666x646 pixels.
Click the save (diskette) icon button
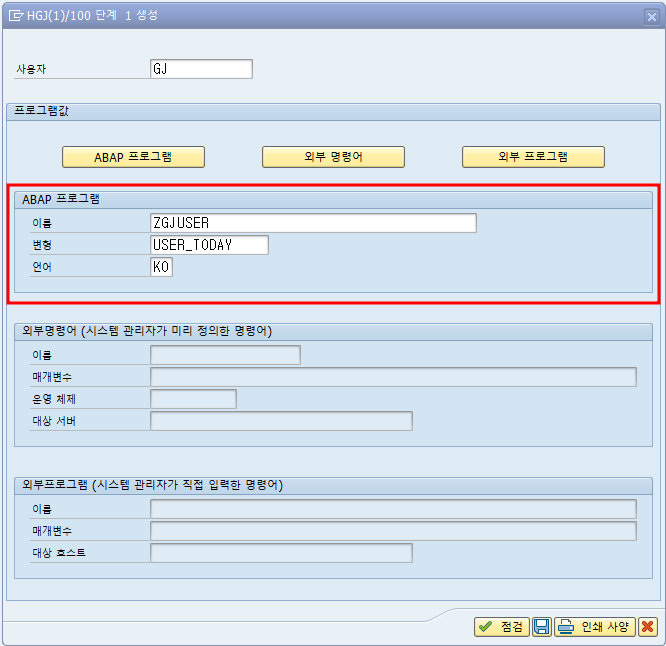click(x=542, y=626)
